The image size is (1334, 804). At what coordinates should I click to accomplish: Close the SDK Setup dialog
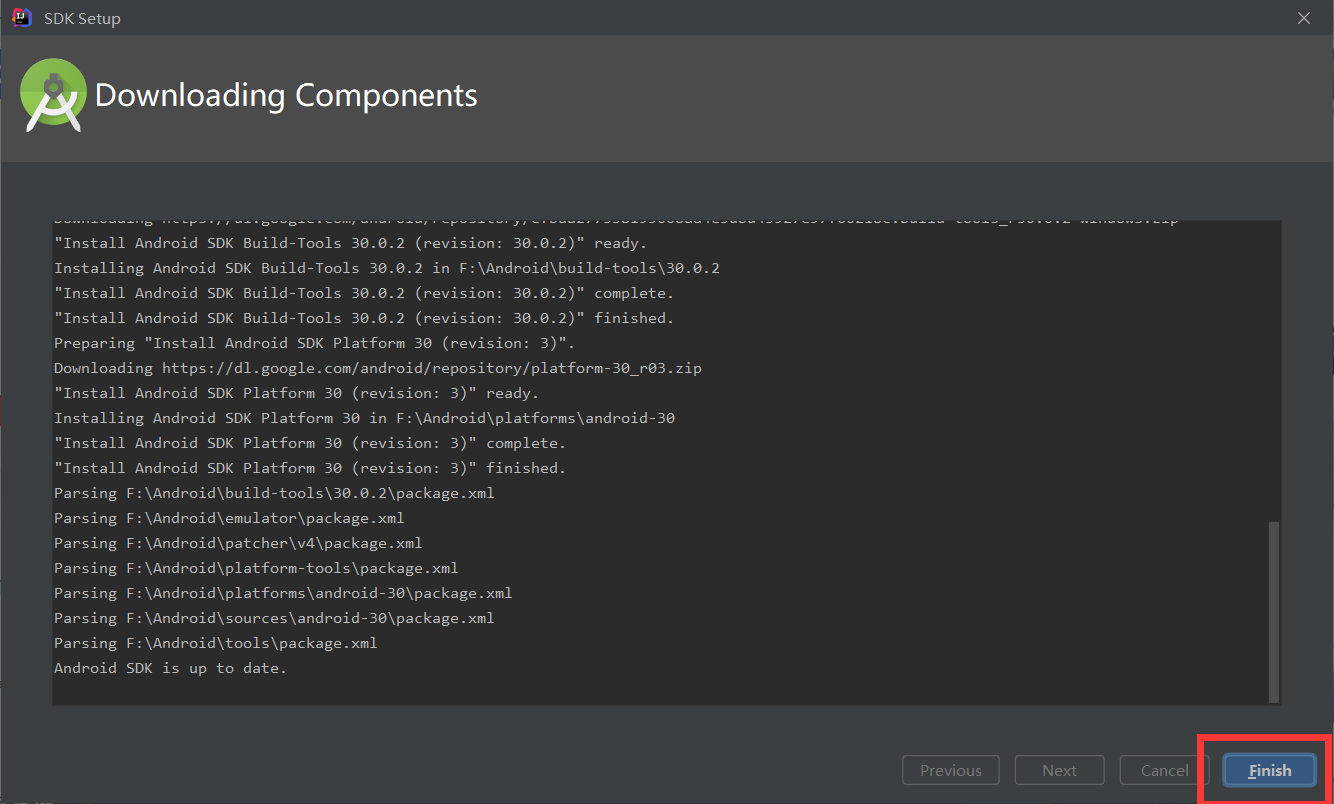1304,18
